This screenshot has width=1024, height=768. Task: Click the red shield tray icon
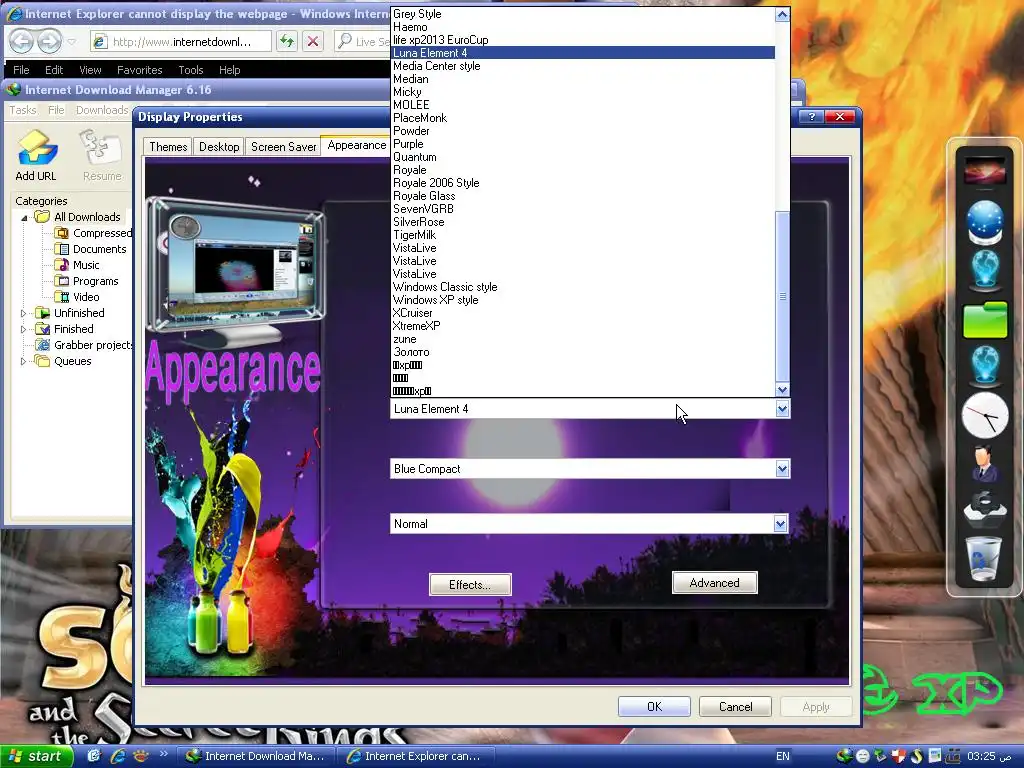click(x=899, y=756)
